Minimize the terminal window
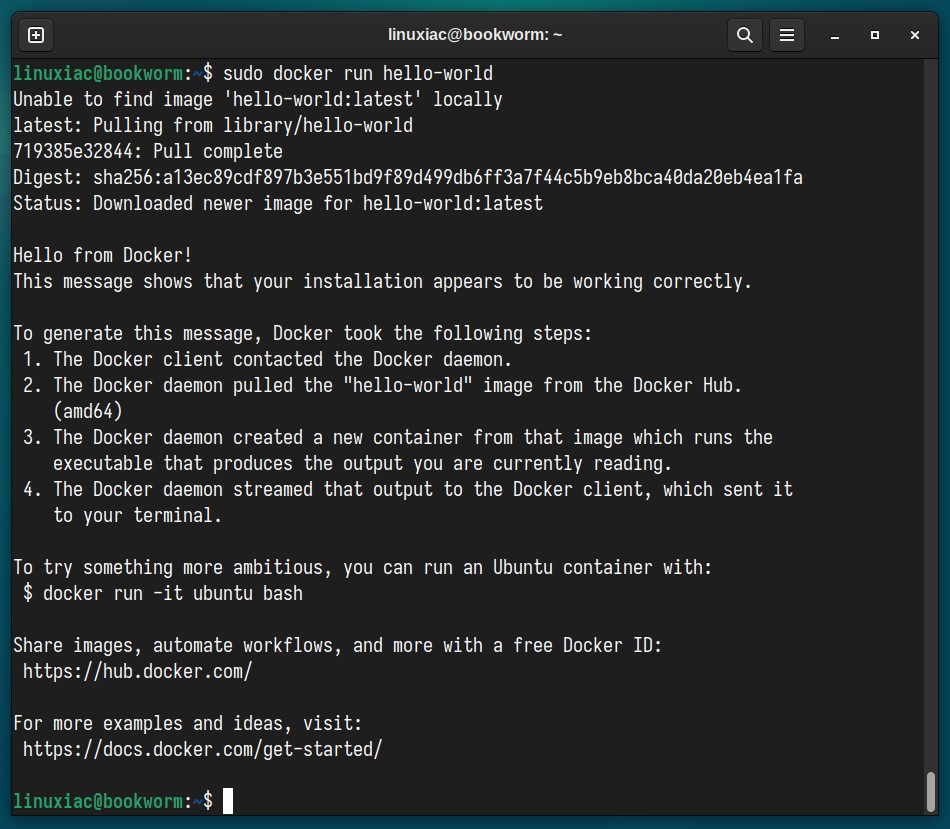Screen dimensions: 950x829 (835, 36)
